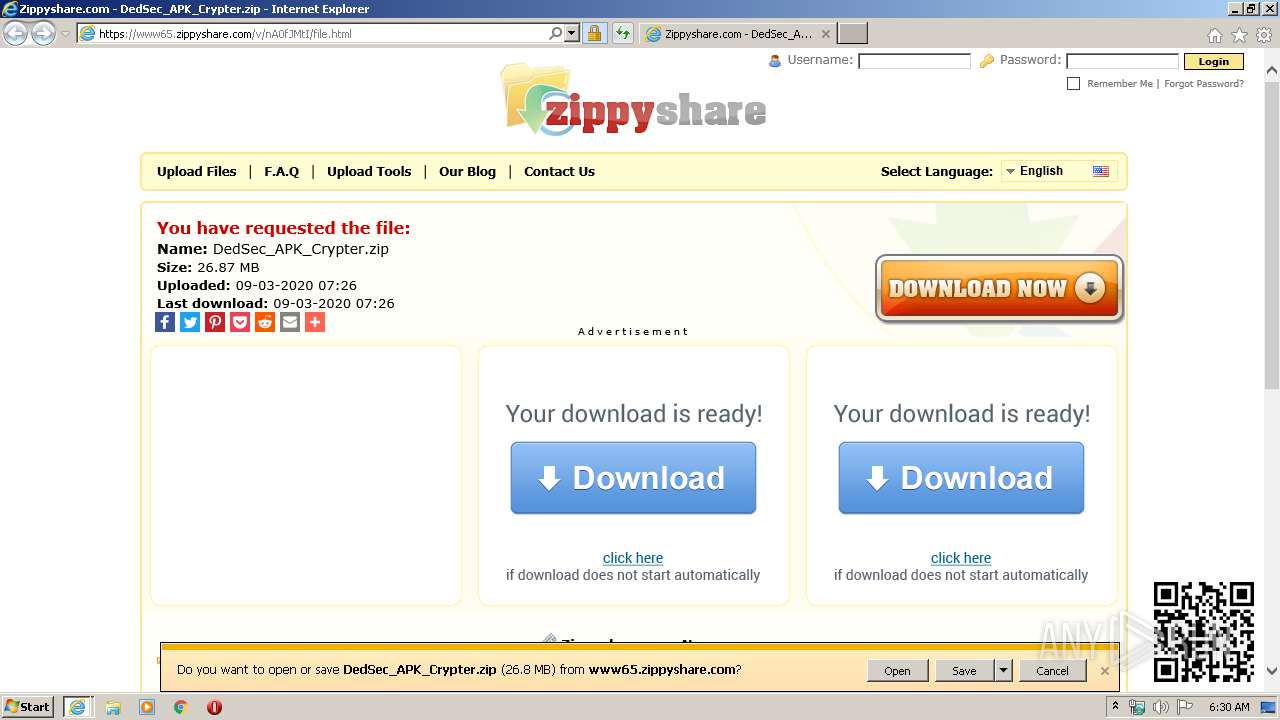Click Open in the download notification bar
Image resolution: width=1280 pixels, height=720 pixels.
tap(897, 670)
